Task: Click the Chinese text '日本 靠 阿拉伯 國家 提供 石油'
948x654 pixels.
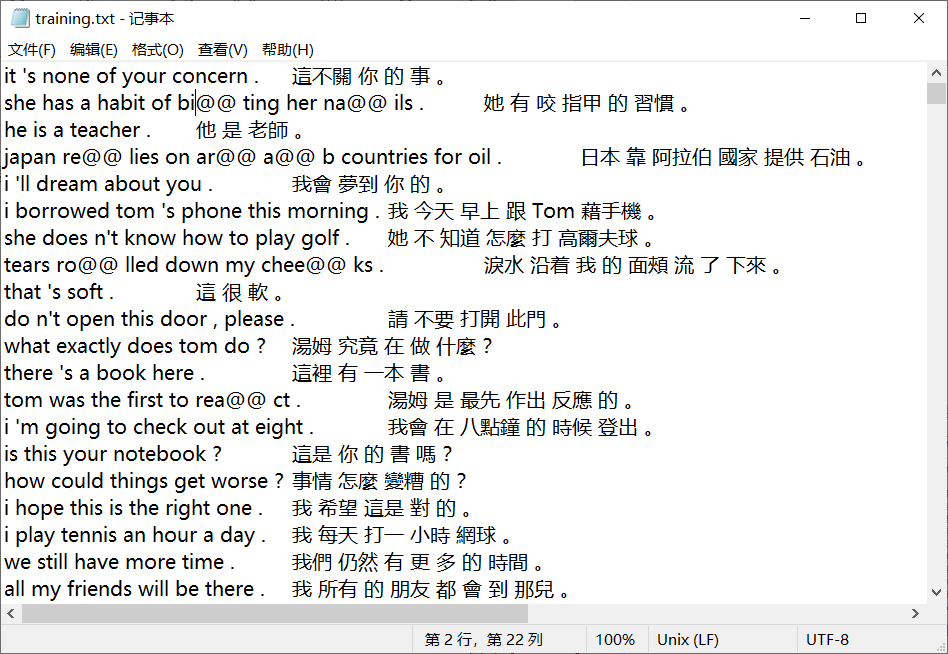Action: [x=715, y=157]
